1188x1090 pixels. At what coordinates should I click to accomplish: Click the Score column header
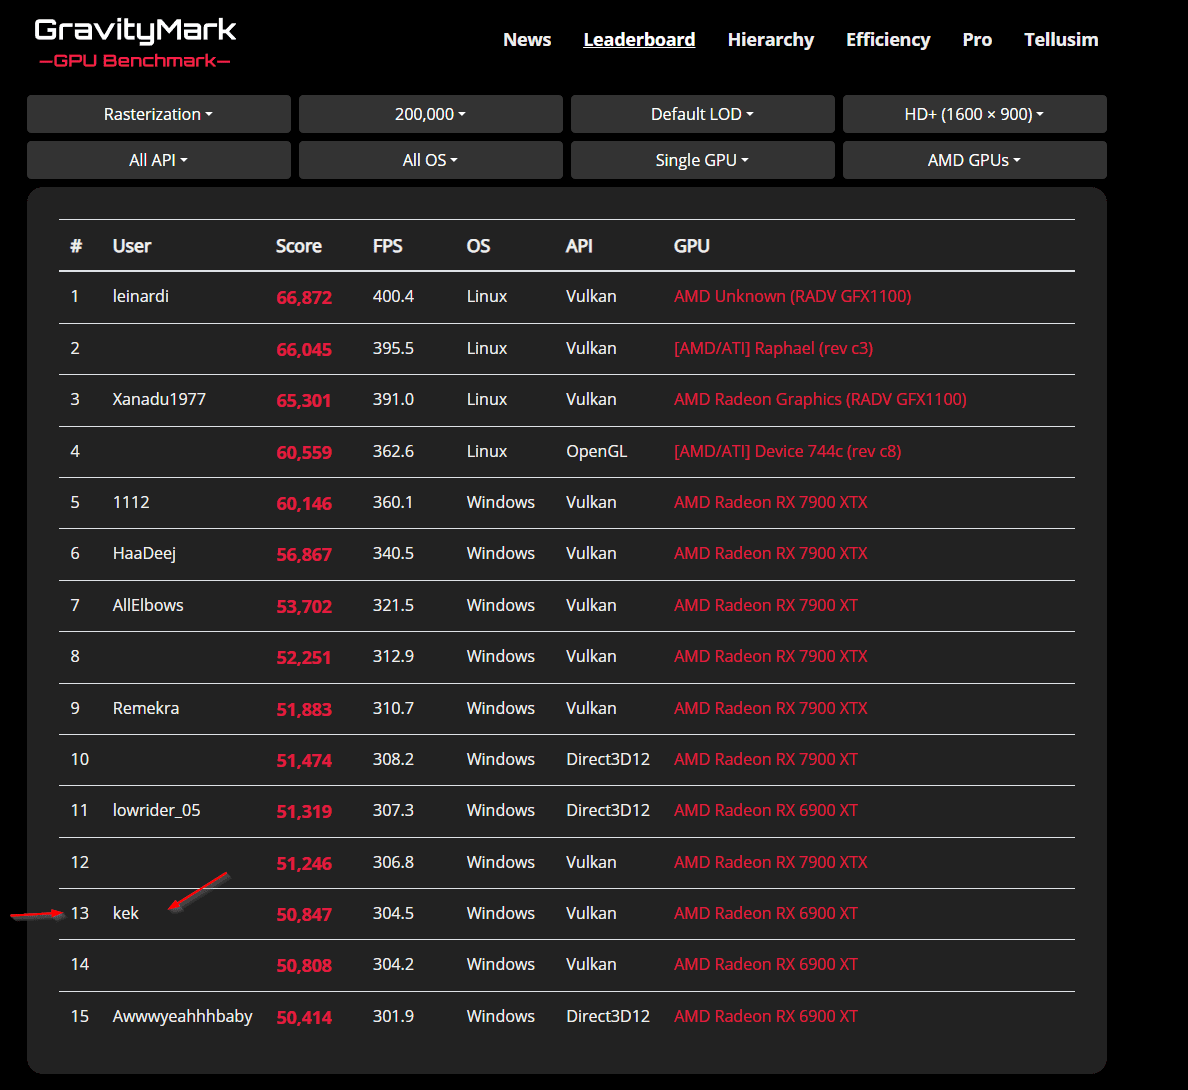pyautogui.click(x=299, y=246)
